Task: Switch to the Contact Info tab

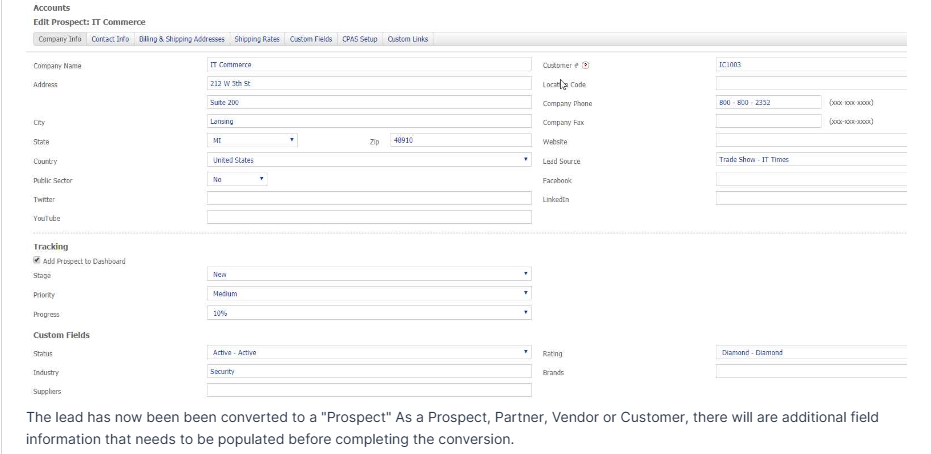Action: 110,39
